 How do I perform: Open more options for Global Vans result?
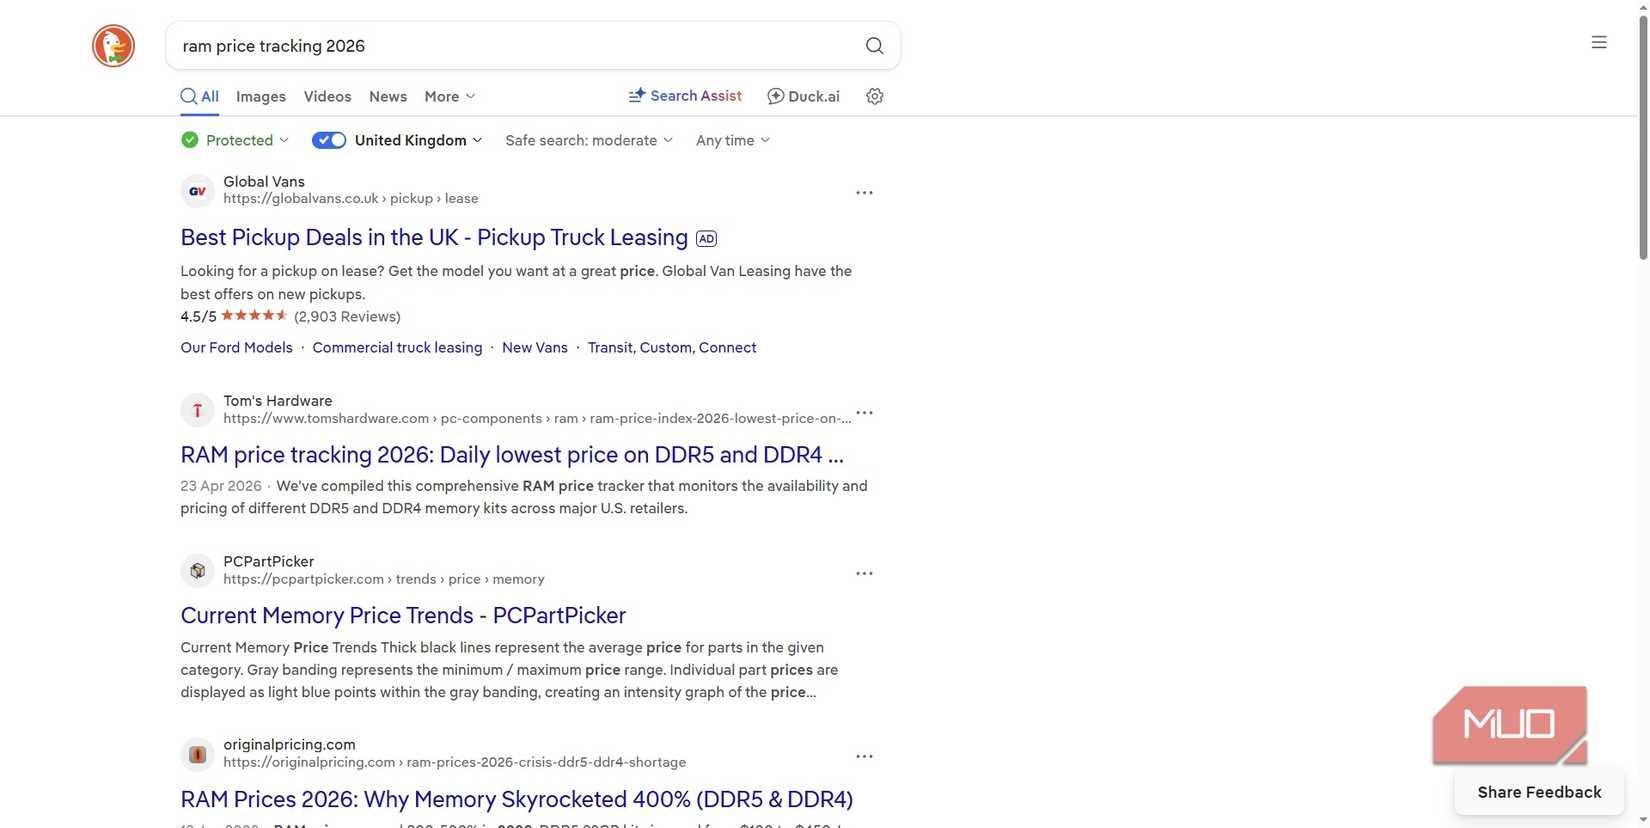(x=864, y=192)
